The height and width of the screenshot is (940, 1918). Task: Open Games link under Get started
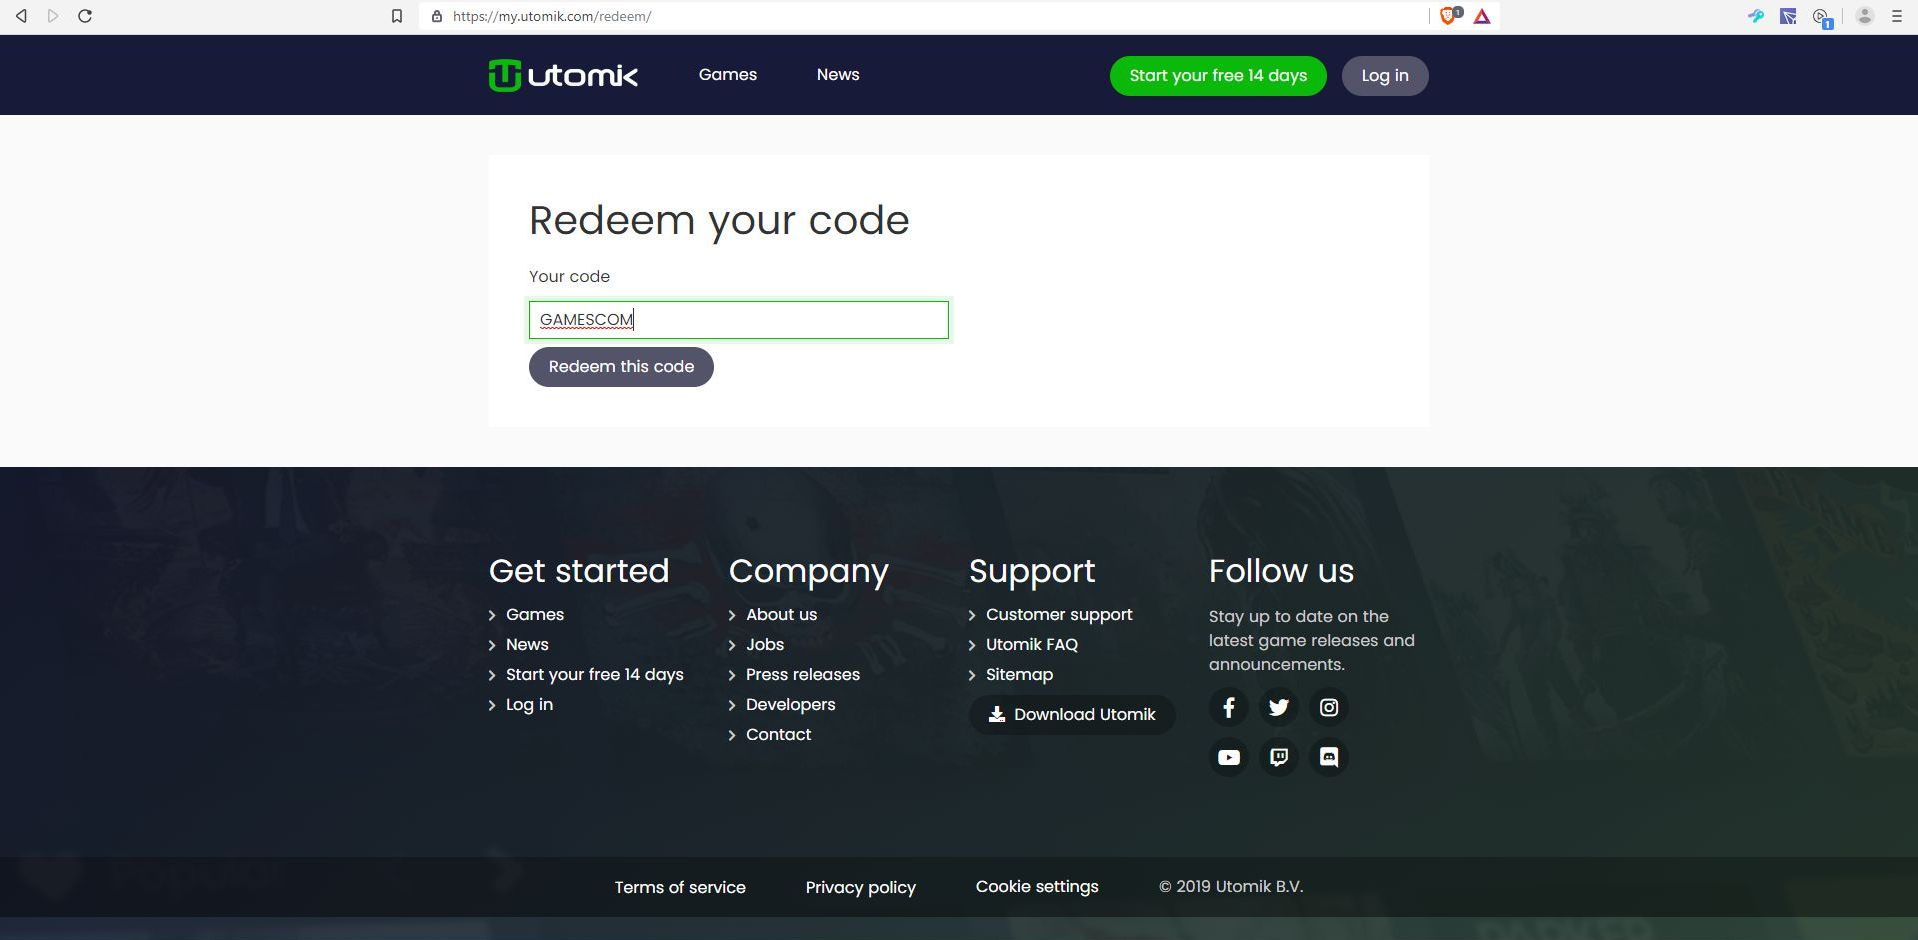click(535, 615)
